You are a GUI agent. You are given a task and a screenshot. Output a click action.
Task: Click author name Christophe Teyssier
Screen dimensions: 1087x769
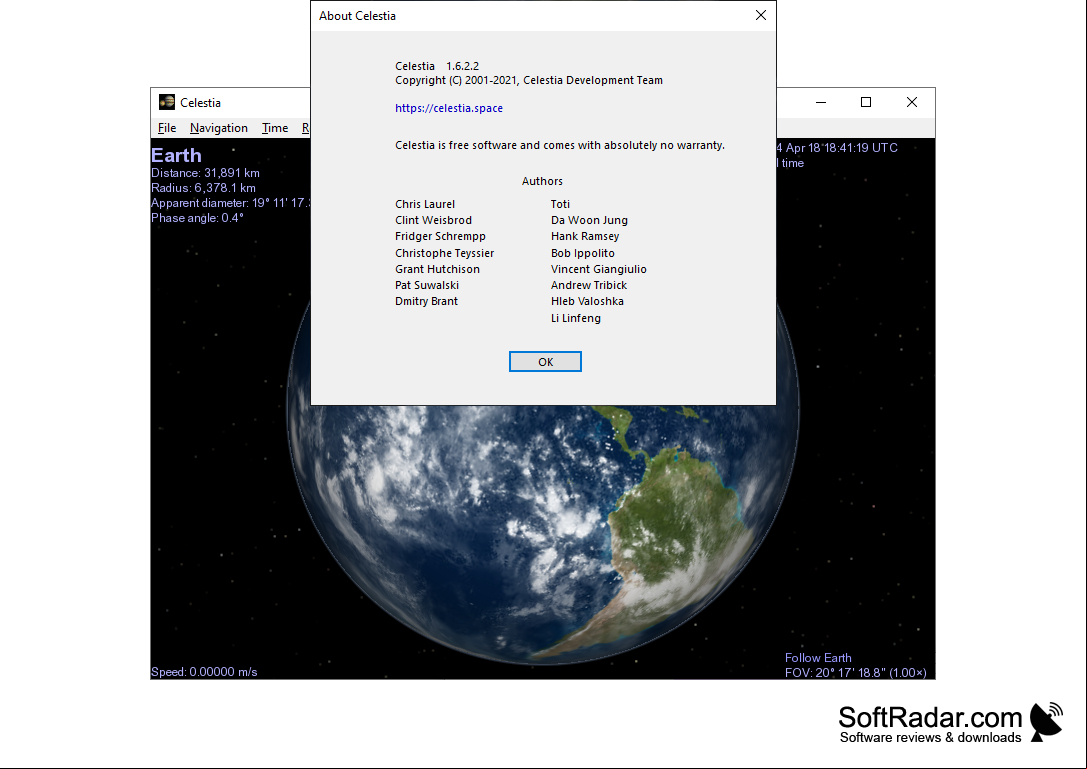pos(444,253)
